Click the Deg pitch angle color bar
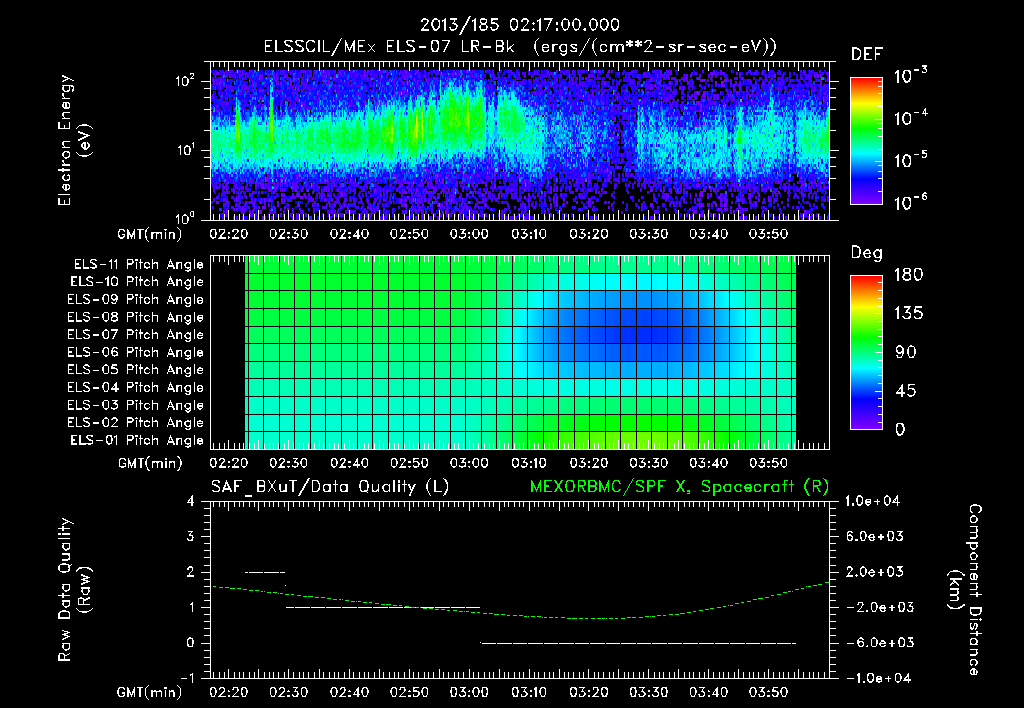The image size is (1024, 708). pyautogui.click(x=867, y=352)
